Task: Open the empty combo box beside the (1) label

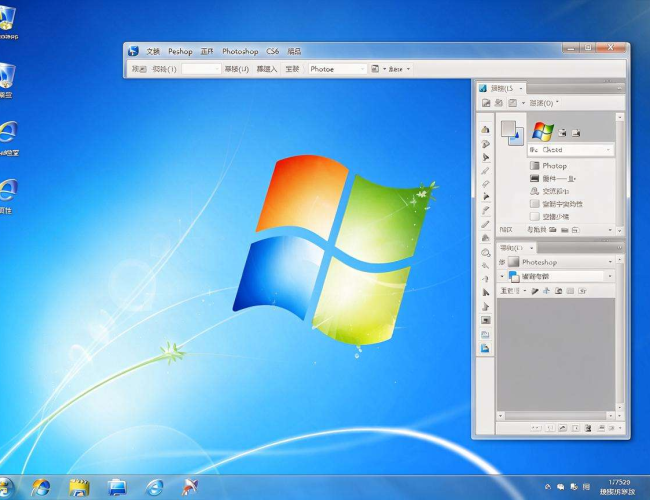Action: click(x=201, y=69)
